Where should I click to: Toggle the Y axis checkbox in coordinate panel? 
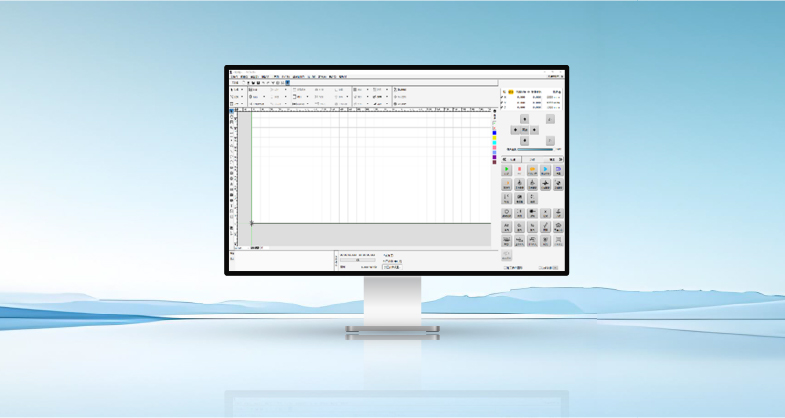click(503, 100)
